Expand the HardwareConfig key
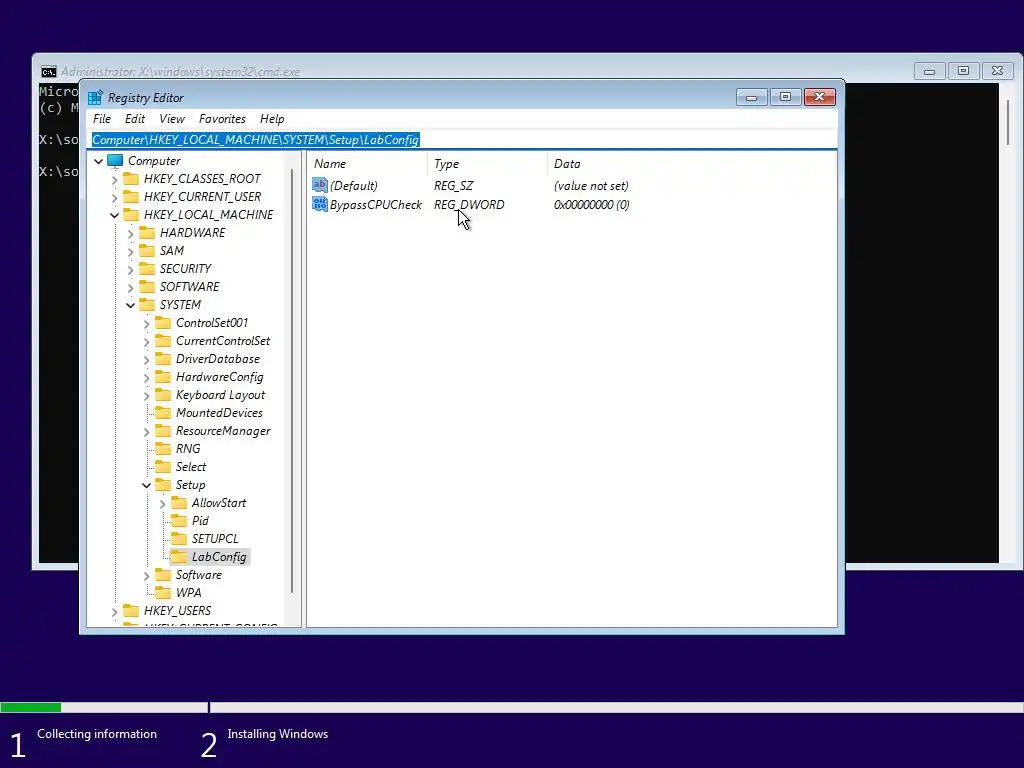Image resolution: width=1024 pixels, height=768 pixels. [146, 377]
